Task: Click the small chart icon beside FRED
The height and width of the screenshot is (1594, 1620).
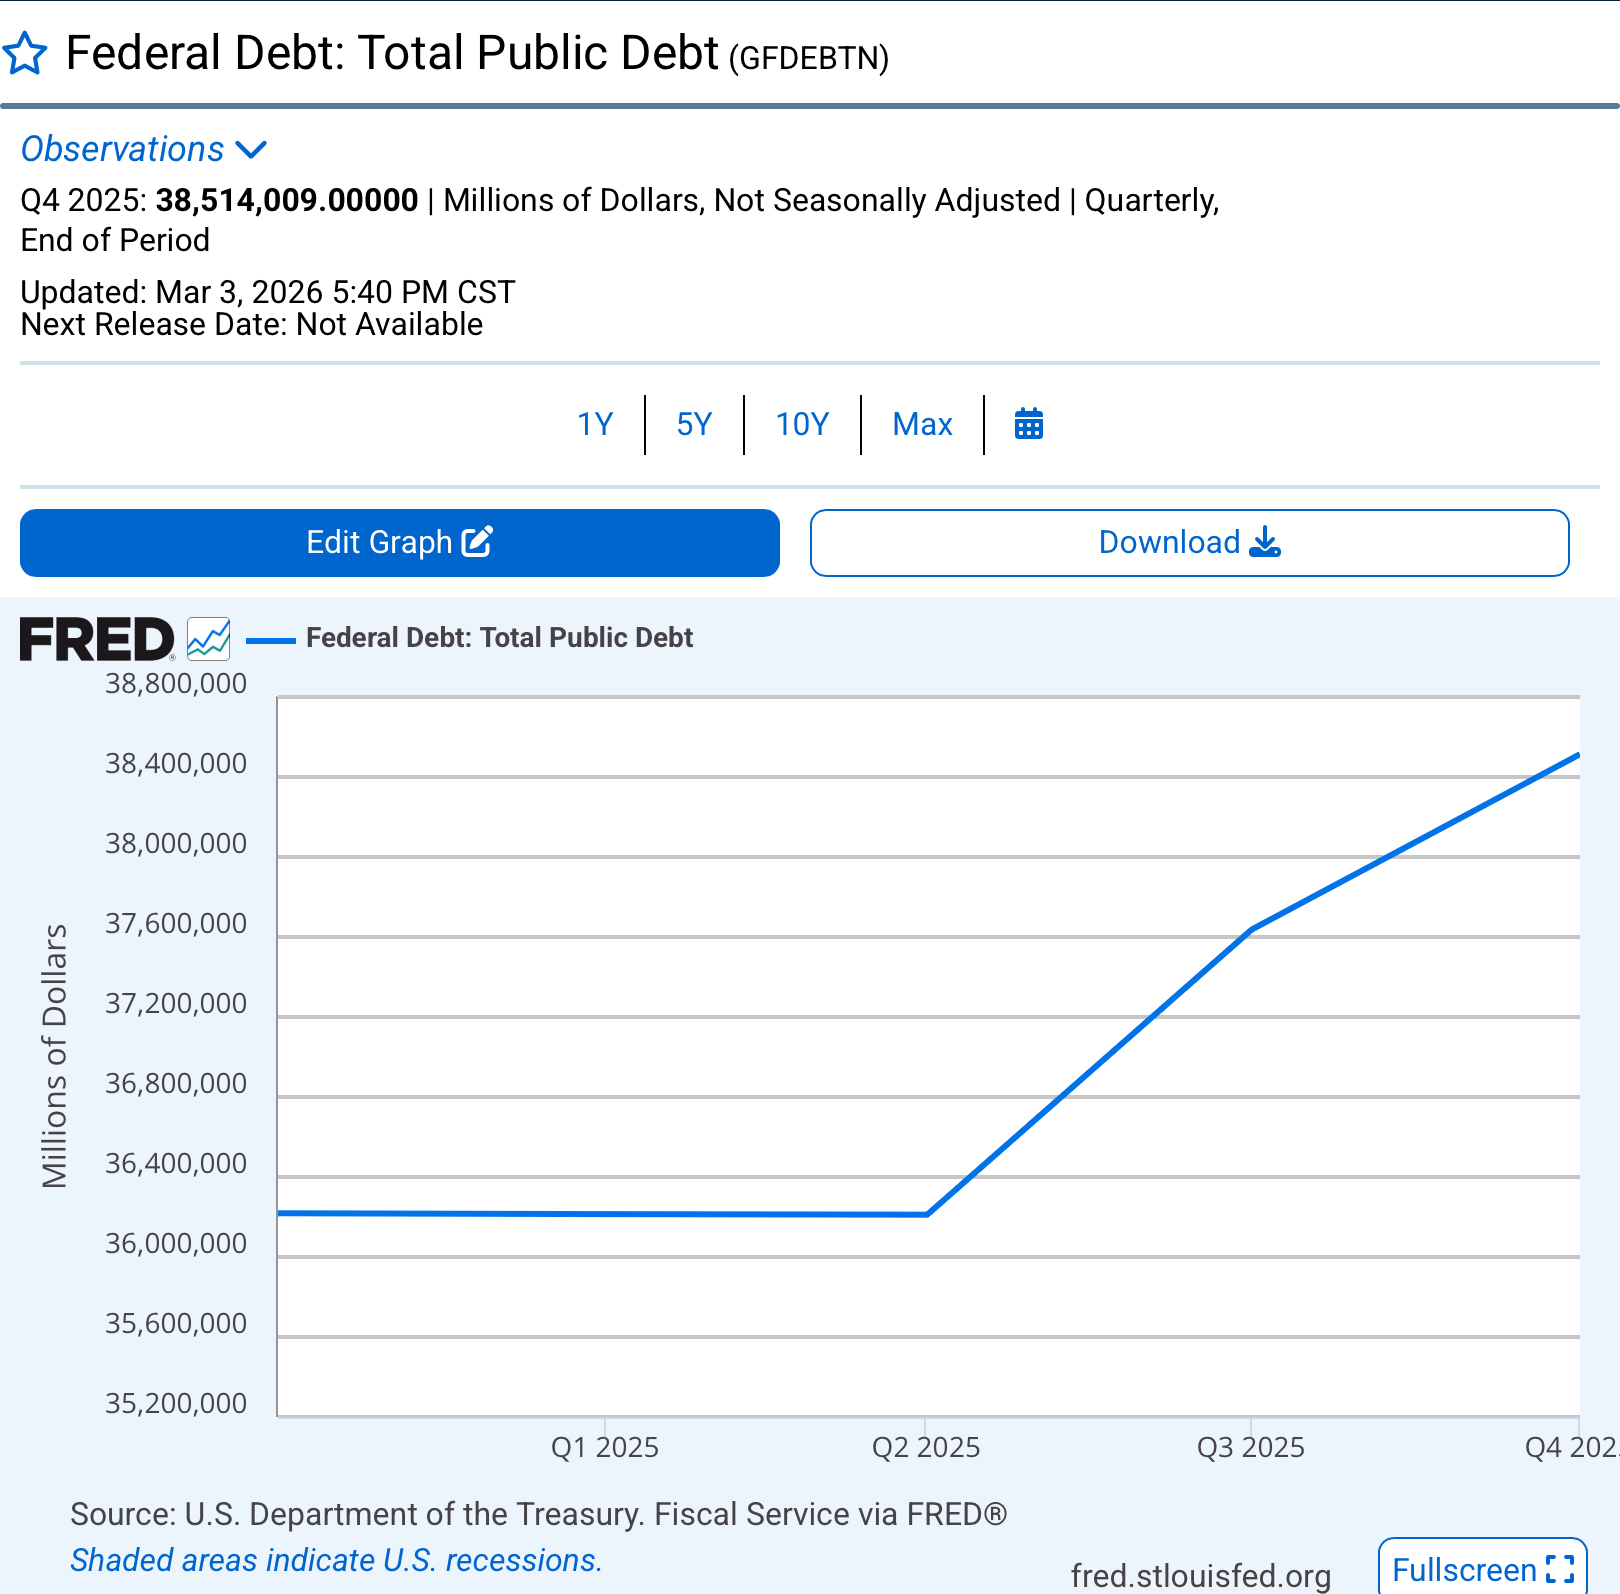Action: [209, 639]
